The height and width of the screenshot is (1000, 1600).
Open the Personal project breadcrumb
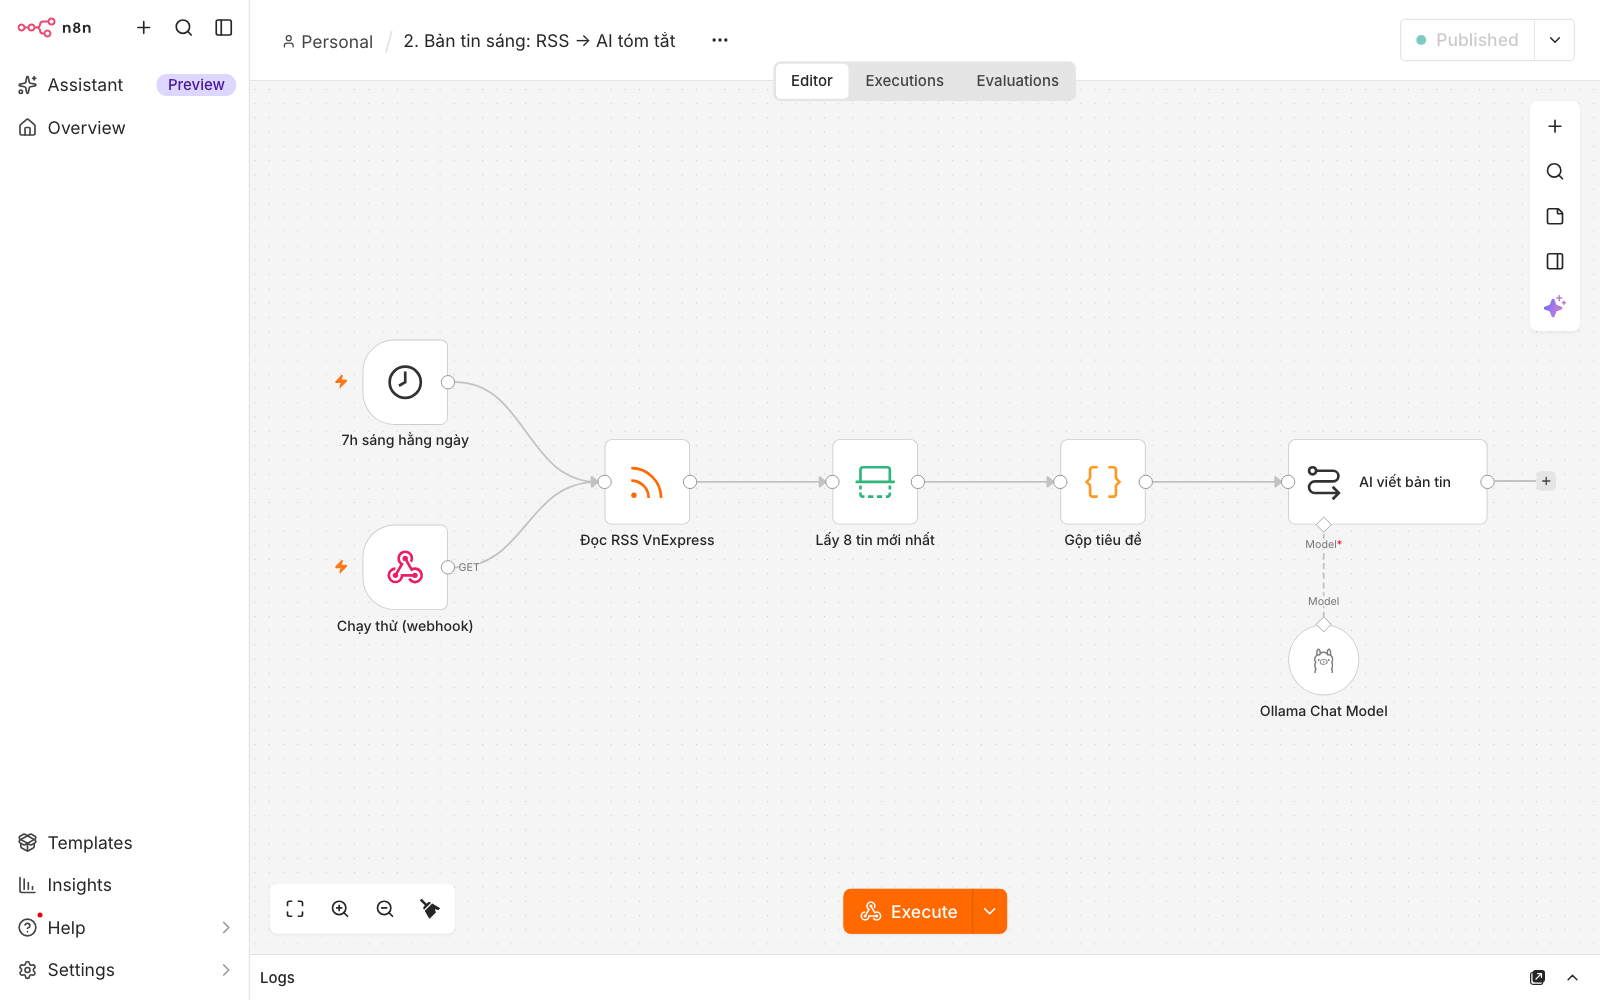click(x=327, y=41)
